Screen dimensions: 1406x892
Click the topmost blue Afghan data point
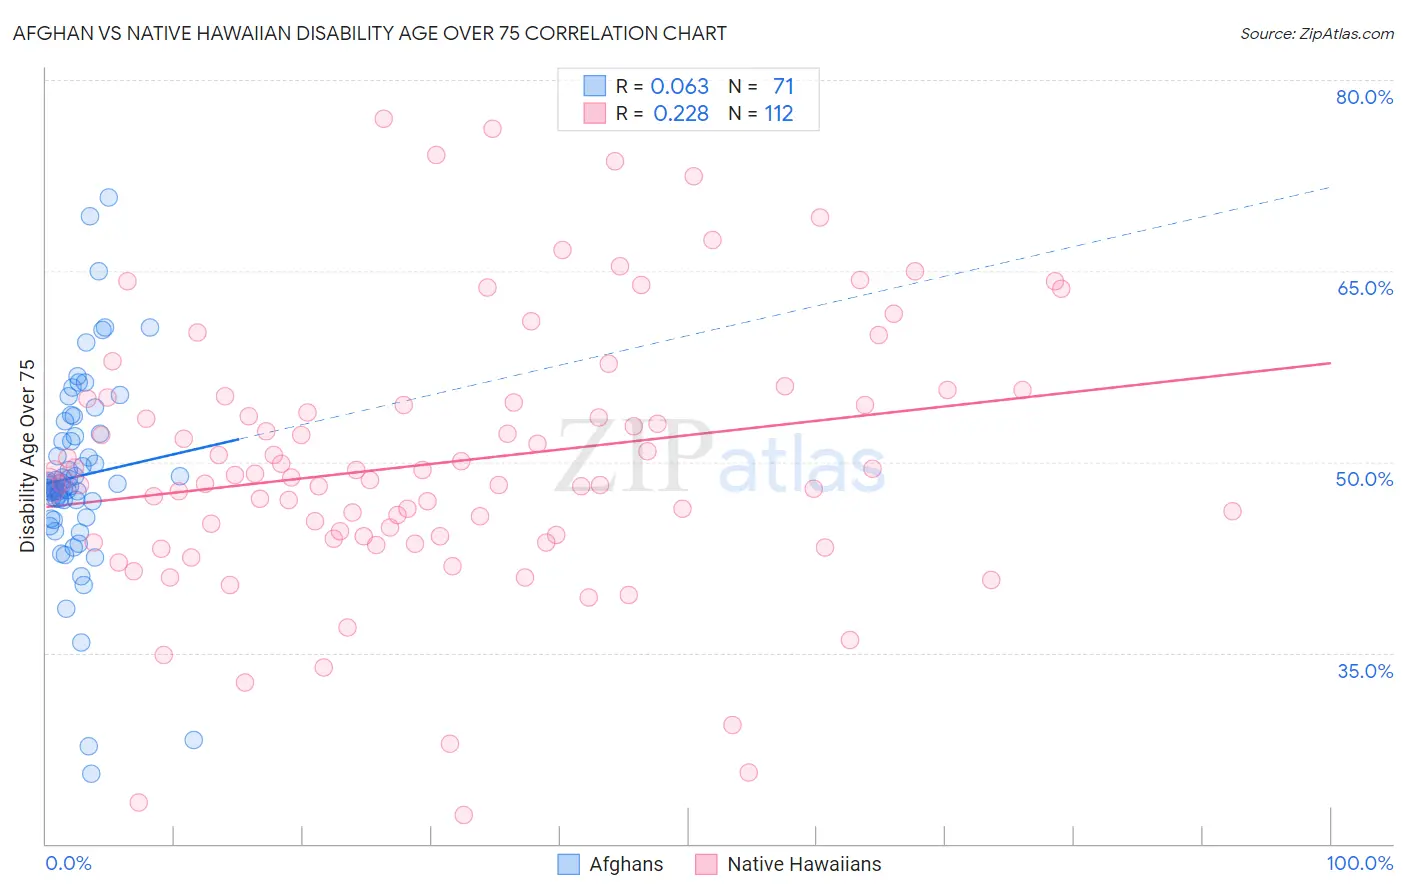click(x=108, y=198)
